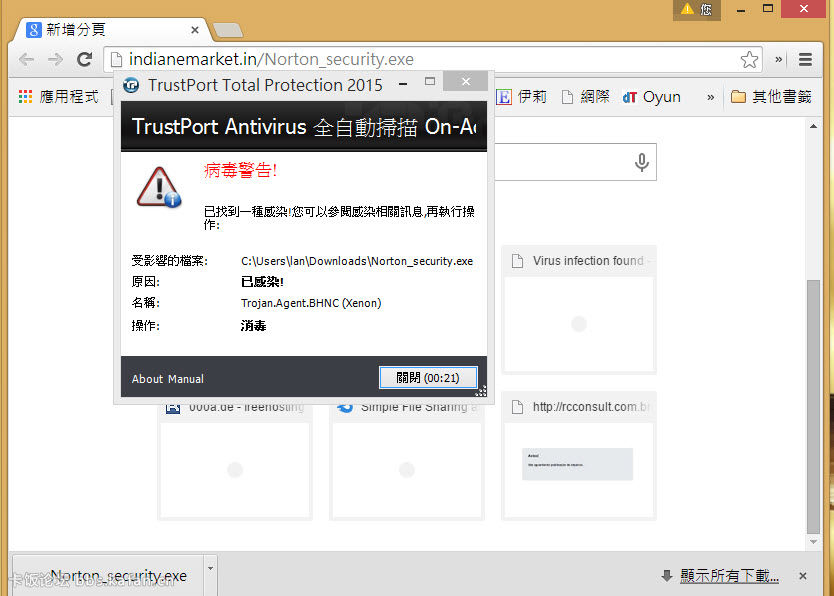Open the 其他書籤 bookmarks folder
The image size is (834, 596).
(x=770, y=97)
